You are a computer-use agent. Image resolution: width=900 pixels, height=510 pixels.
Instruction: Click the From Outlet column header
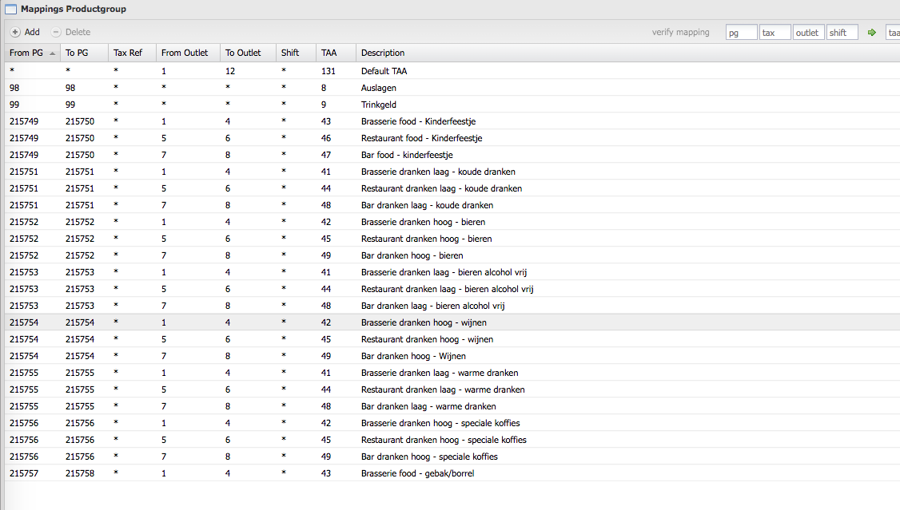coord(184,53)
